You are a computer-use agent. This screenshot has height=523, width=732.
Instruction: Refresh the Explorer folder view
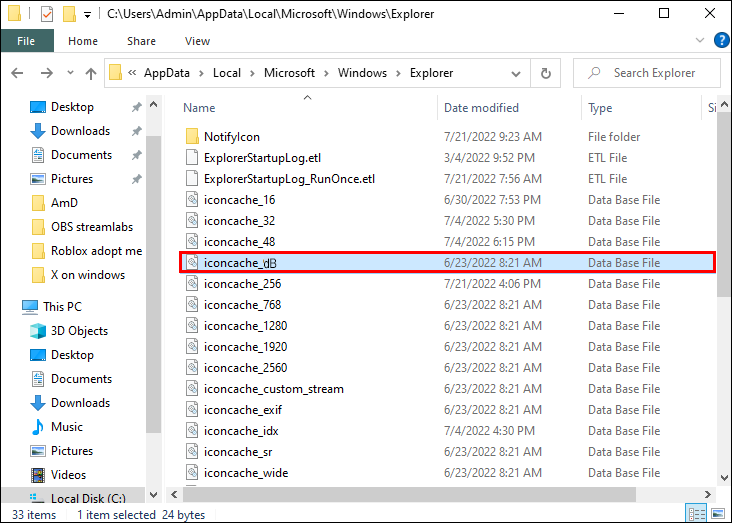(x=545, y=73)
